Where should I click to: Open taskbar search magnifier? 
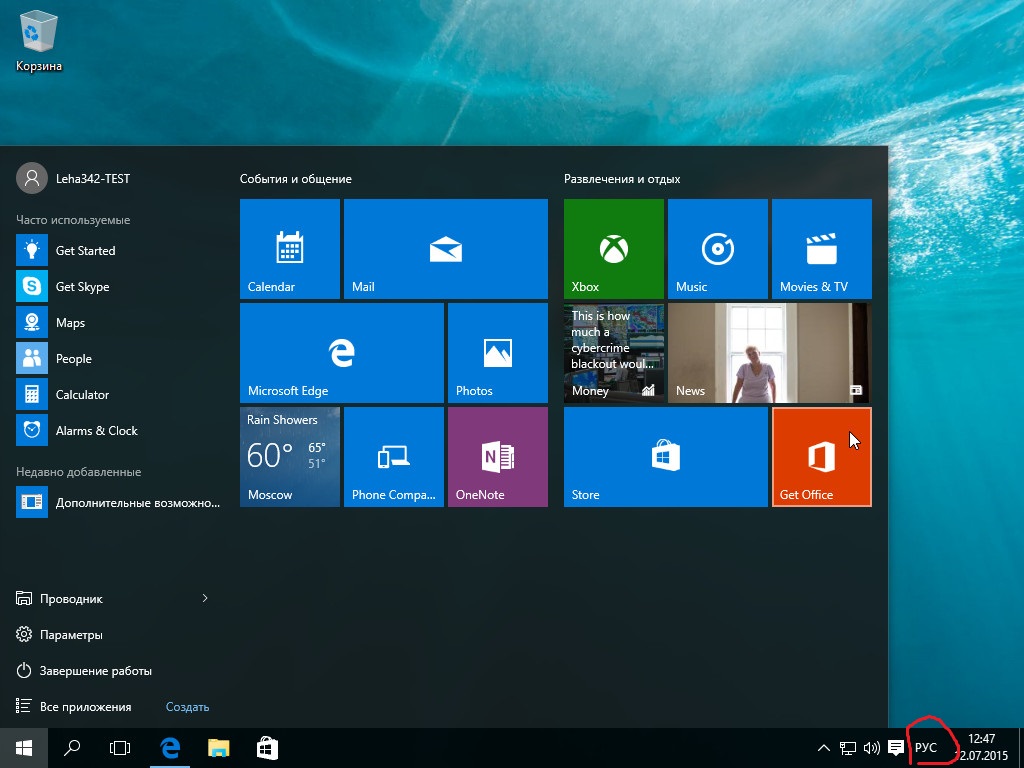72,748
